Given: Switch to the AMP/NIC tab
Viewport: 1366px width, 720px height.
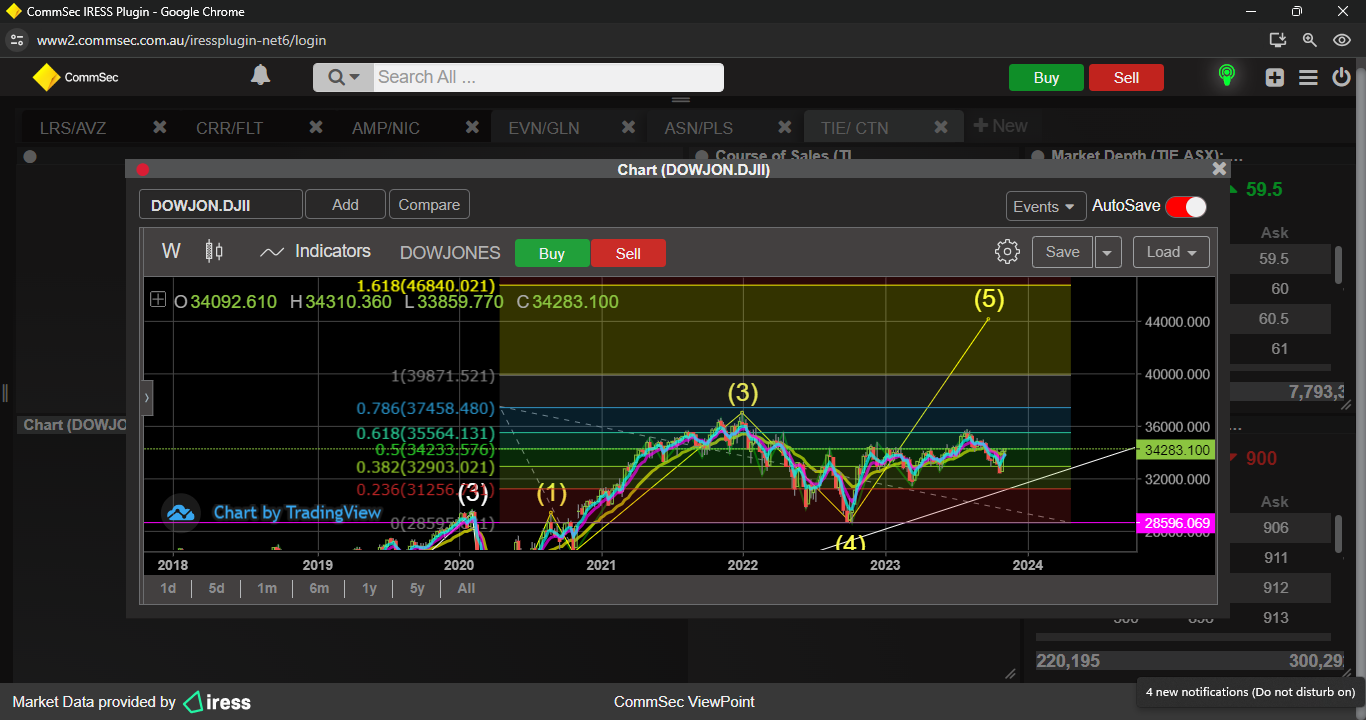Looking at the screenshot, I should click(x=386, y=128).
